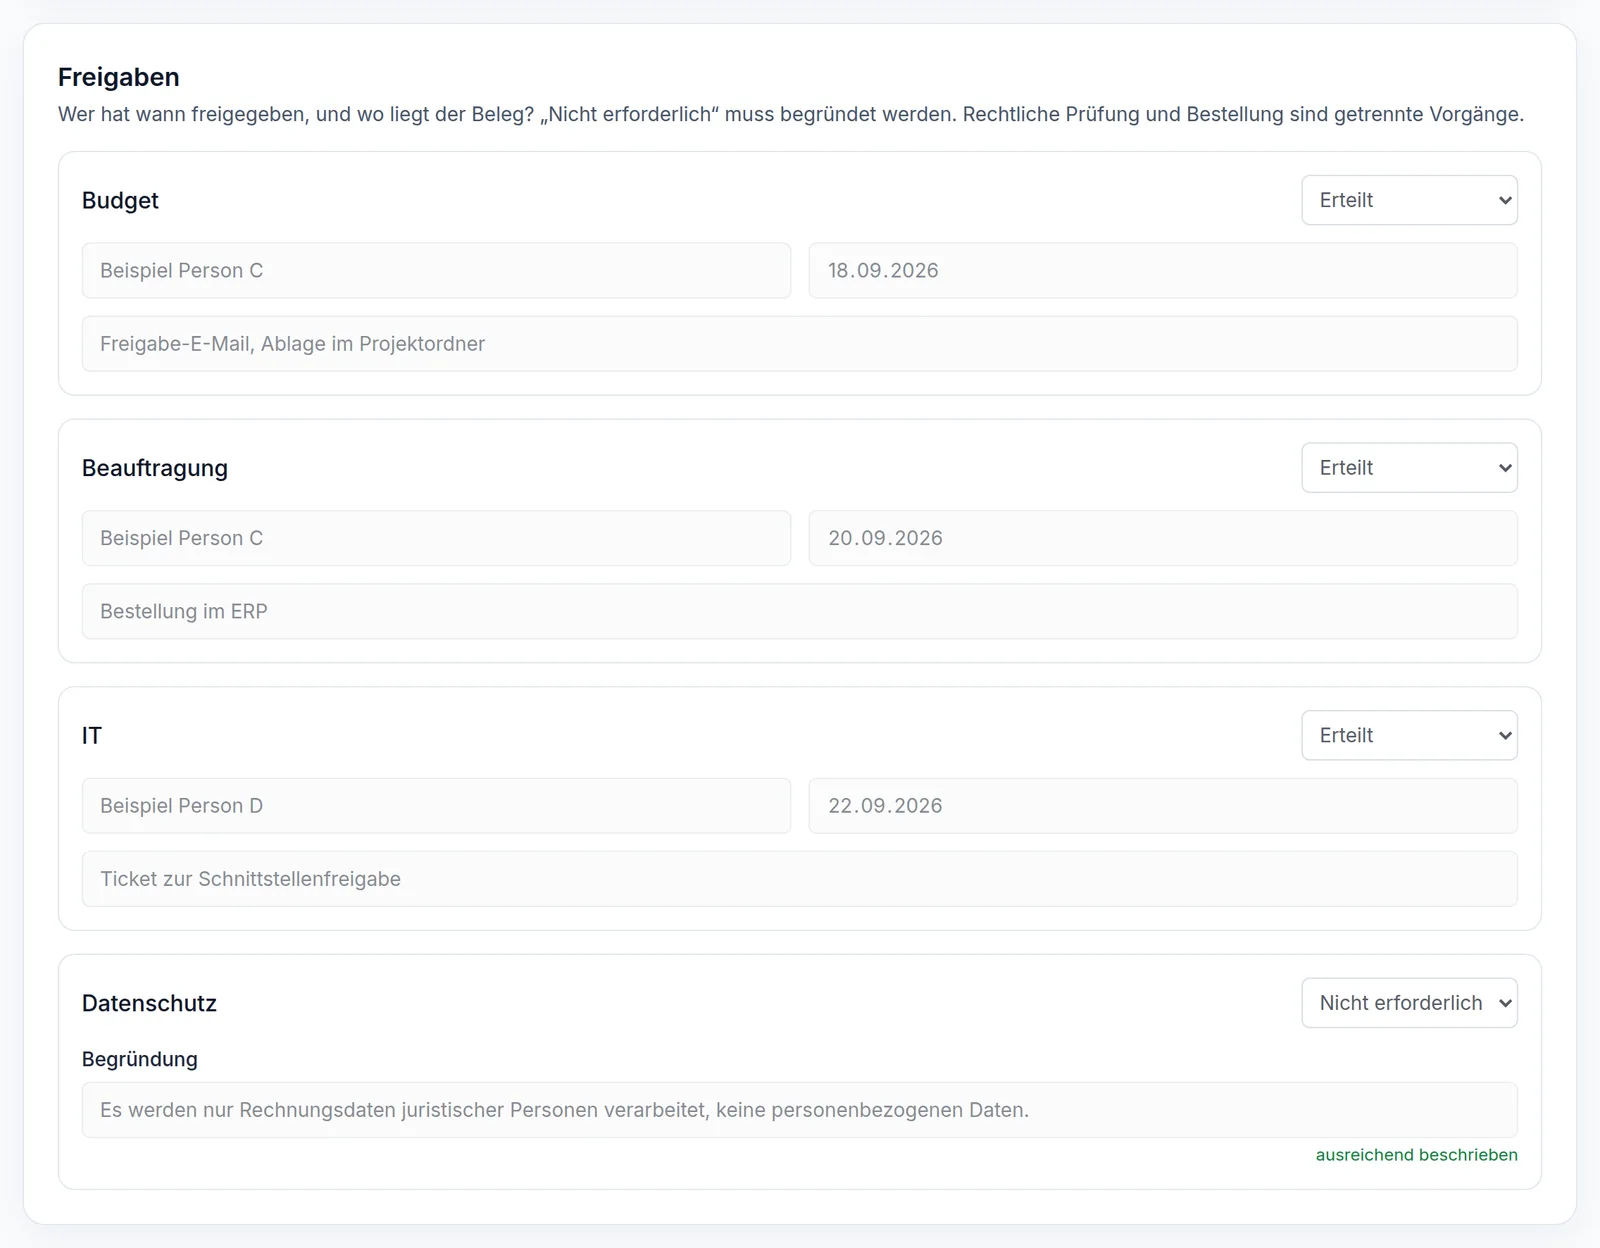Open the Beauftragung status dropdown
The height and width of the screenshot is (1248, 1600).
(x=1409, y=468)
